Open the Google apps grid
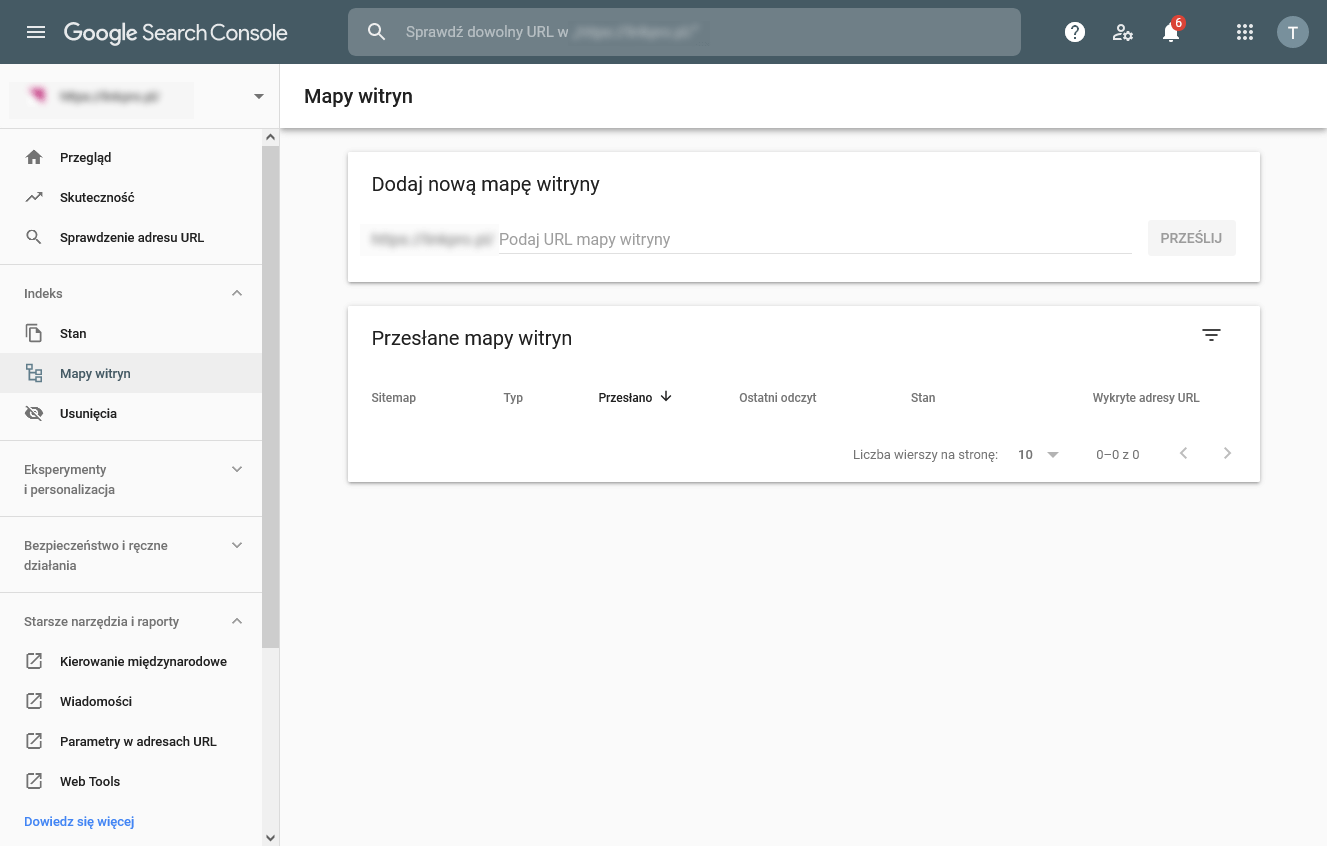Viewport: 1327px width, 846px height. pyautogui.click(x=1245, y=32)
